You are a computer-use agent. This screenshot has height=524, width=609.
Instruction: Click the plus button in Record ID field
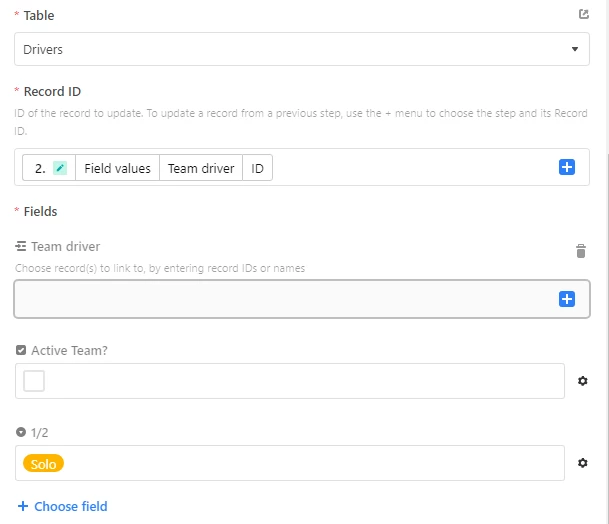[x=567, y=167]
